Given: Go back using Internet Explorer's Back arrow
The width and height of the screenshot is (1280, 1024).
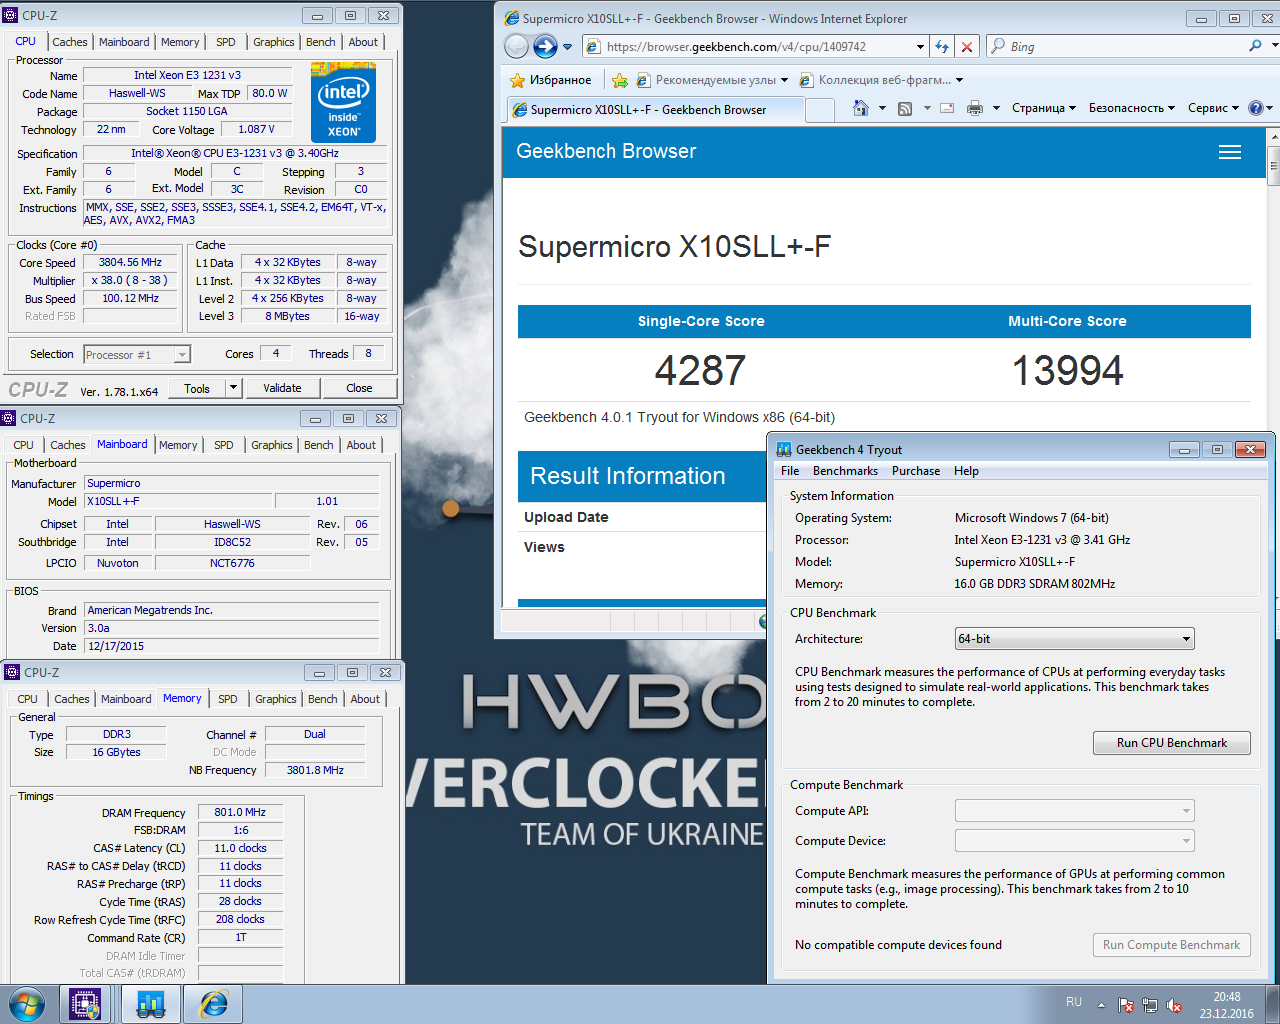Looking at the screenshot, I should pyautogui.click(x=516, y=46).
